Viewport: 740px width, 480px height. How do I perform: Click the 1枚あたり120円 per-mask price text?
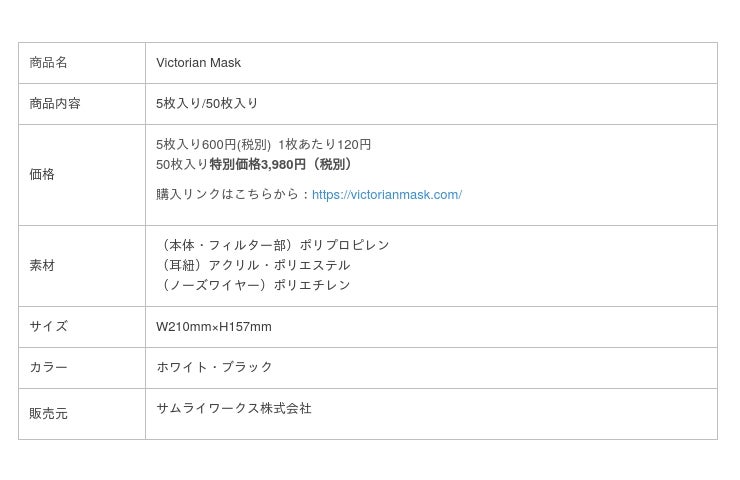[x=324, y=145]
